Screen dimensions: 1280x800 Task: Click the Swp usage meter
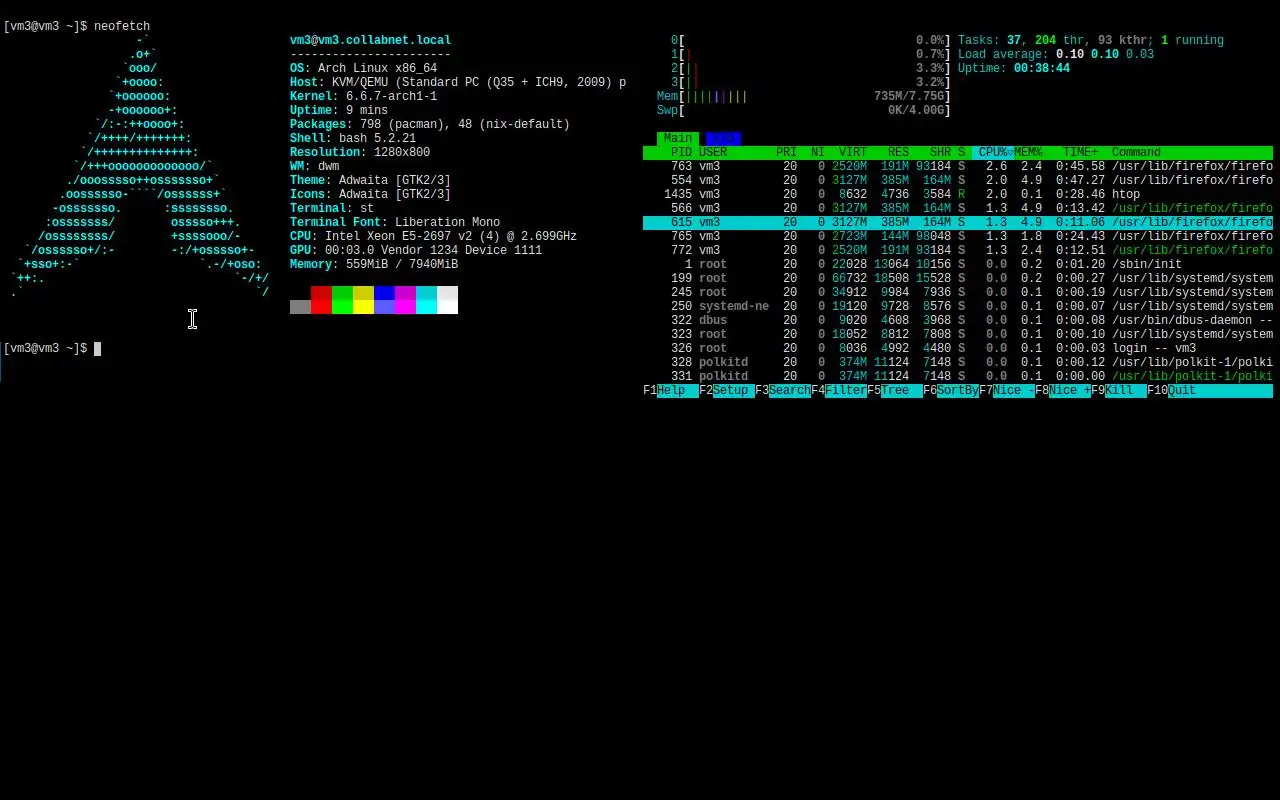[804, 110]
